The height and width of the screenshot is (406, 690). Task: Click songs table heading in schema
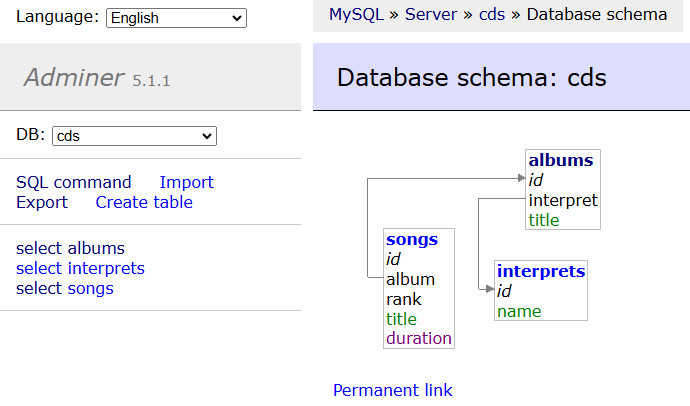click(412, 240)
